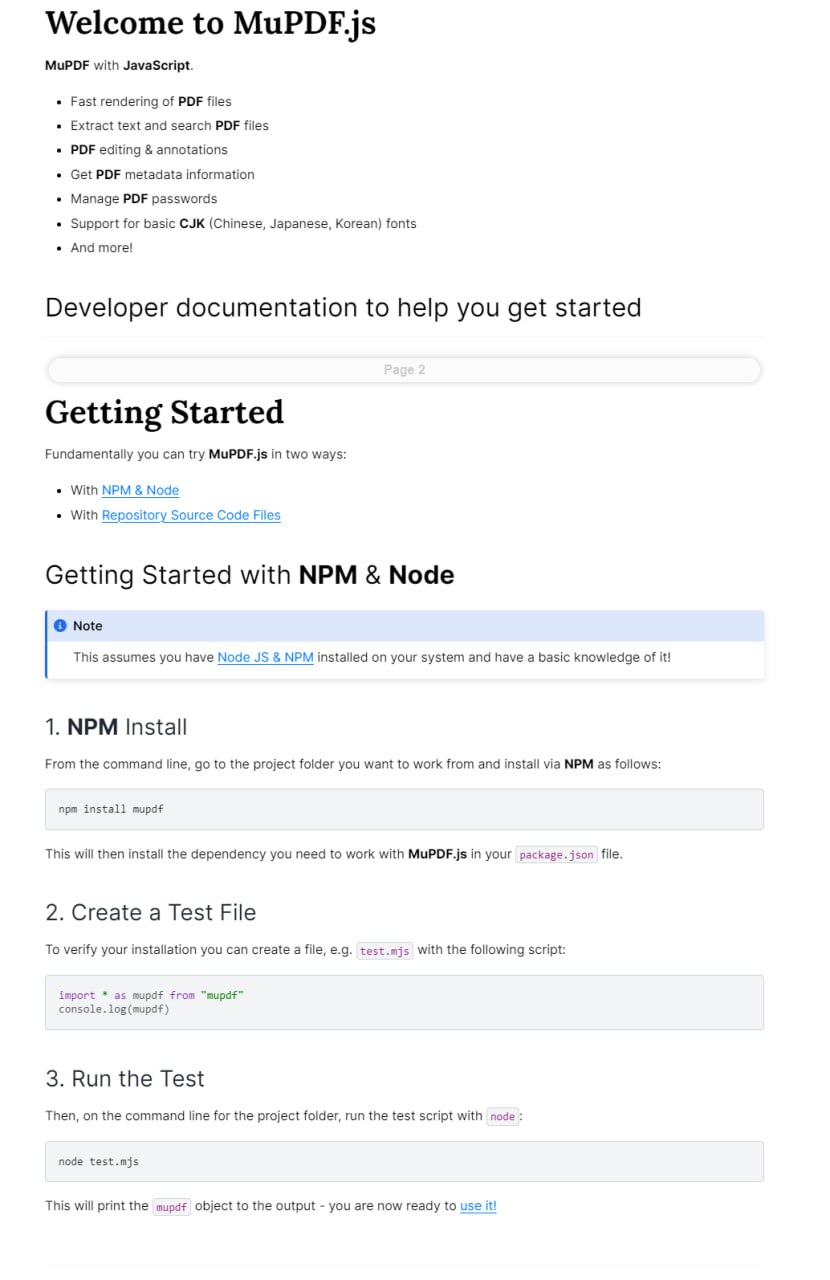Image resolution: width=830 pixels, height=1280 pixels.
Task: Click the 'Welcome to MuPDF.js' heading
Action: [211, 23]
